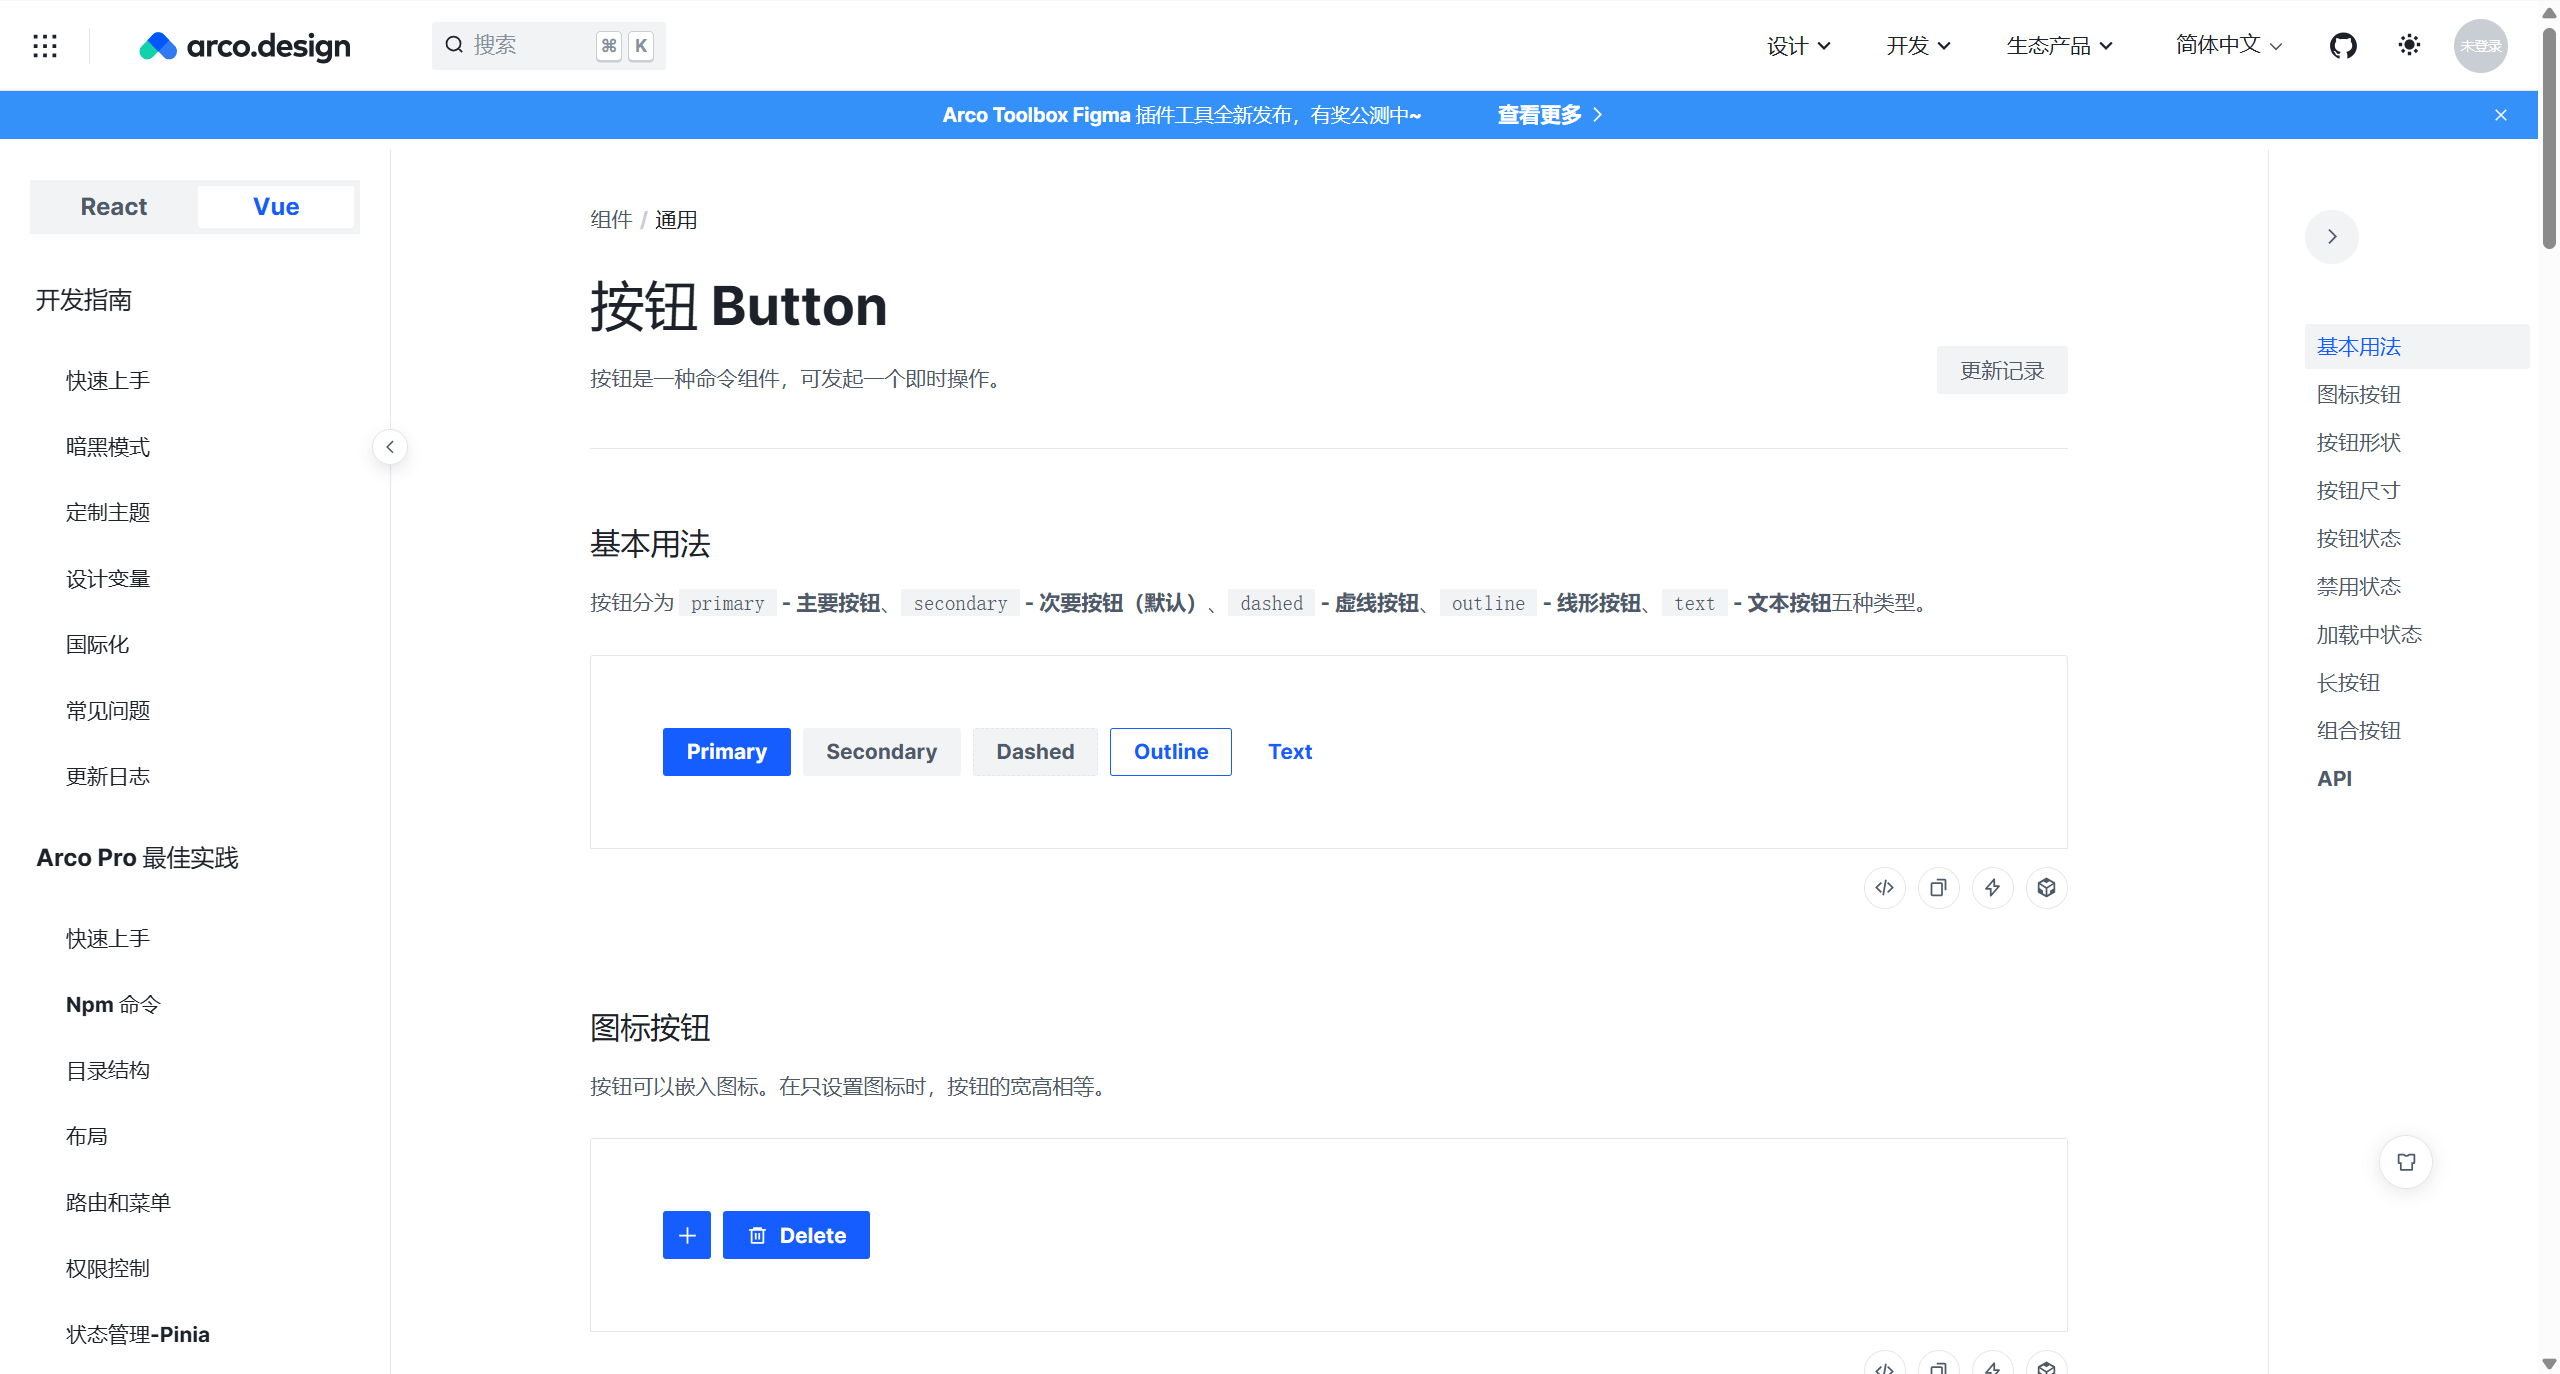Viewport: 2560px width, 1374px height.
Task: Click the 更新记录 button
Action: [x=2001, y=371]
